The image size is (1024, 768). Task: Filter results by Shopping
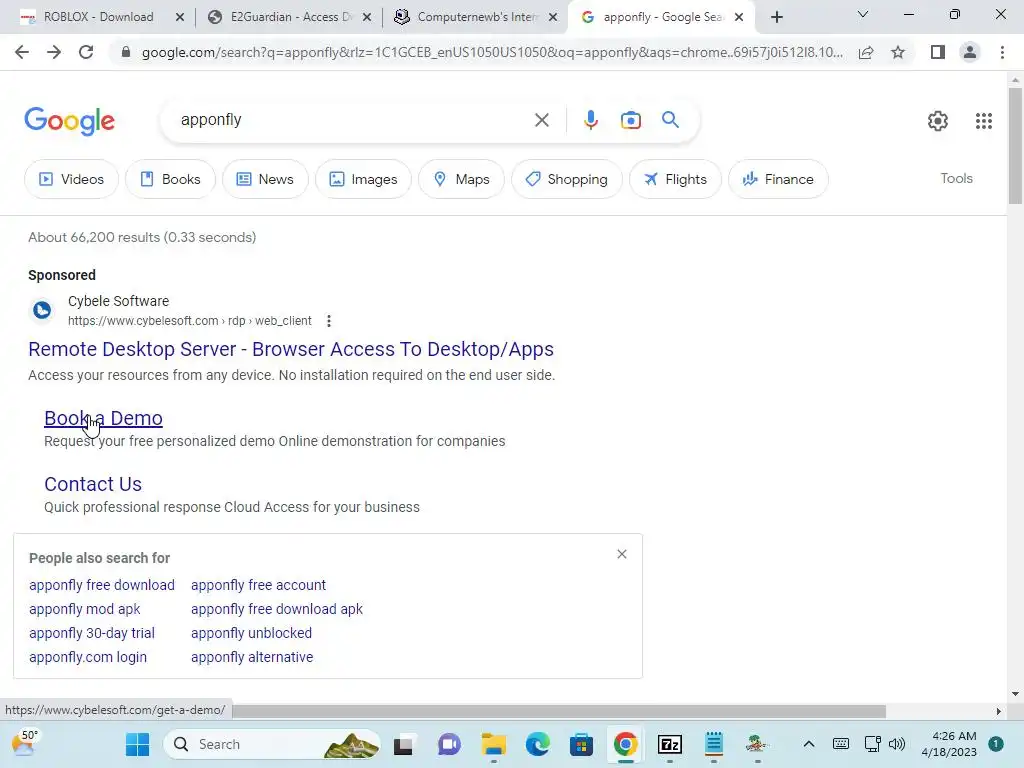click(x=566, y=179)
